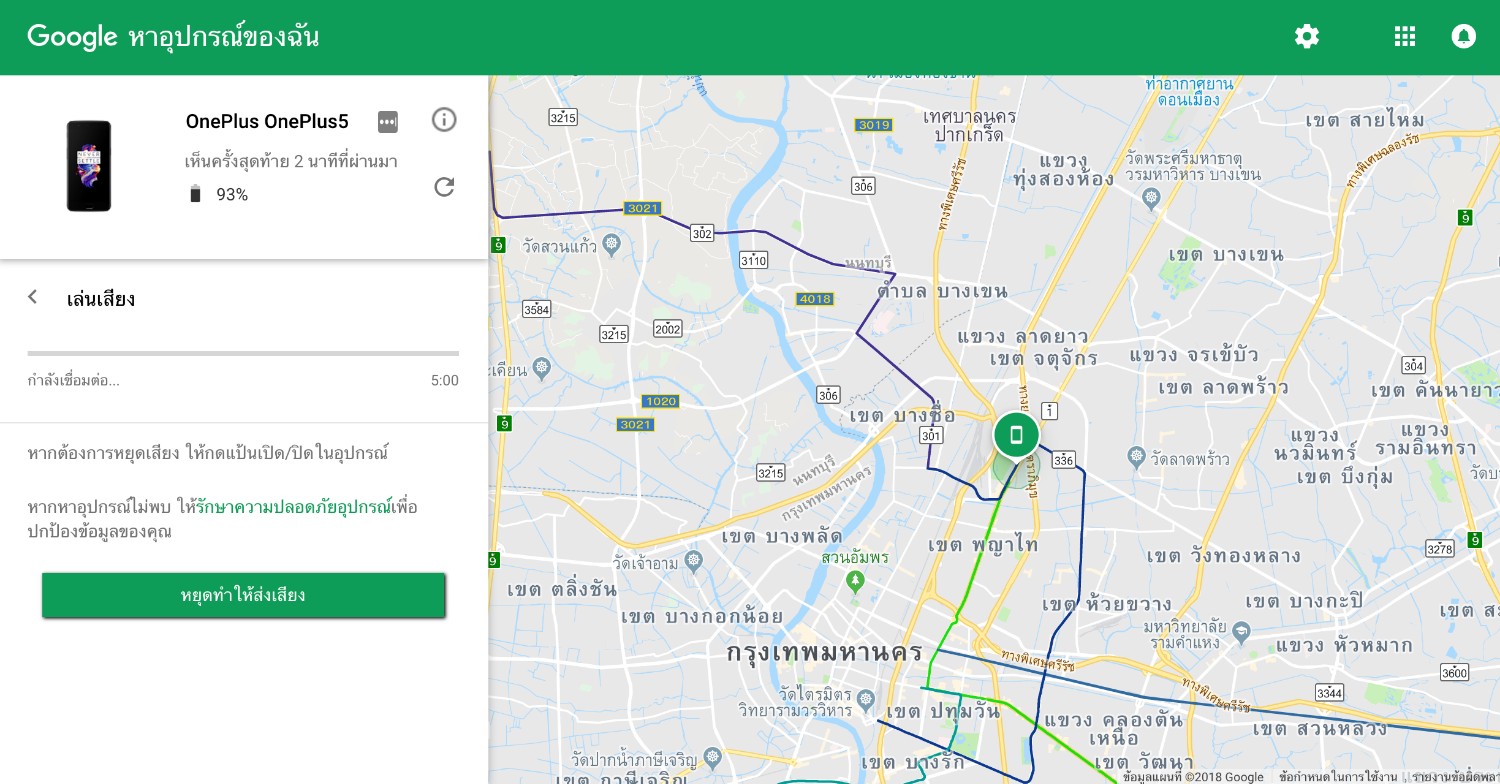Screen dimensions: 1500x784
Task: Click the เขต สายไหม map label
Action: pos(1364,120)
